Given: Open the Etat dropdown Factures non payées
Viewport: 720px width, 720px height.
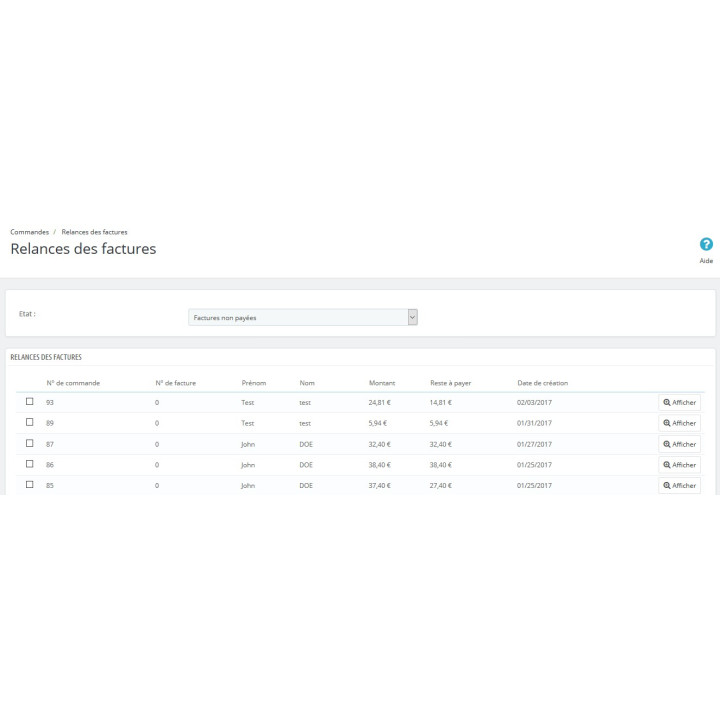Looking at the screenshot, I should click(x=303, y=317).
